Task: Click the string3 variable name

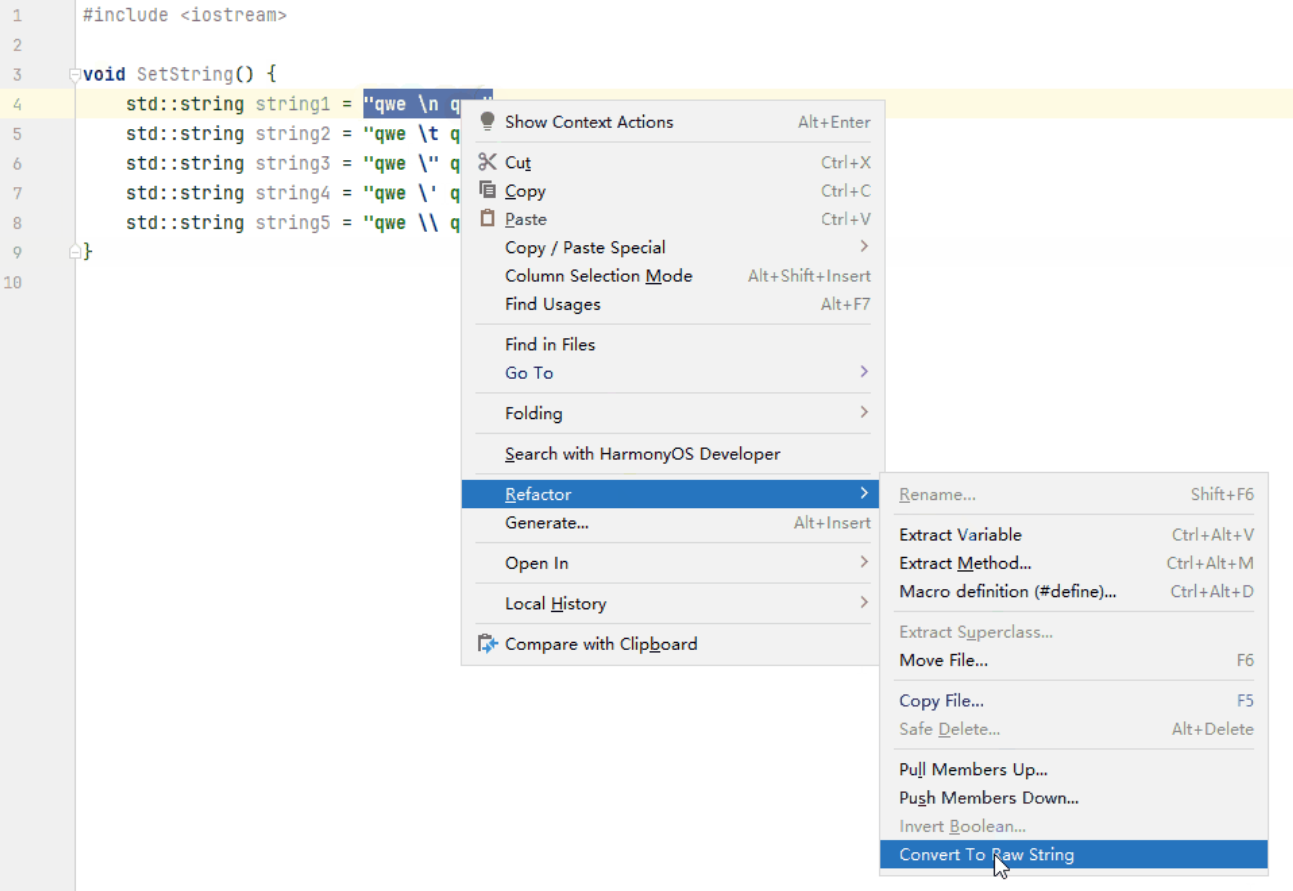Action: pyautogui.click(x=293, y=163)
